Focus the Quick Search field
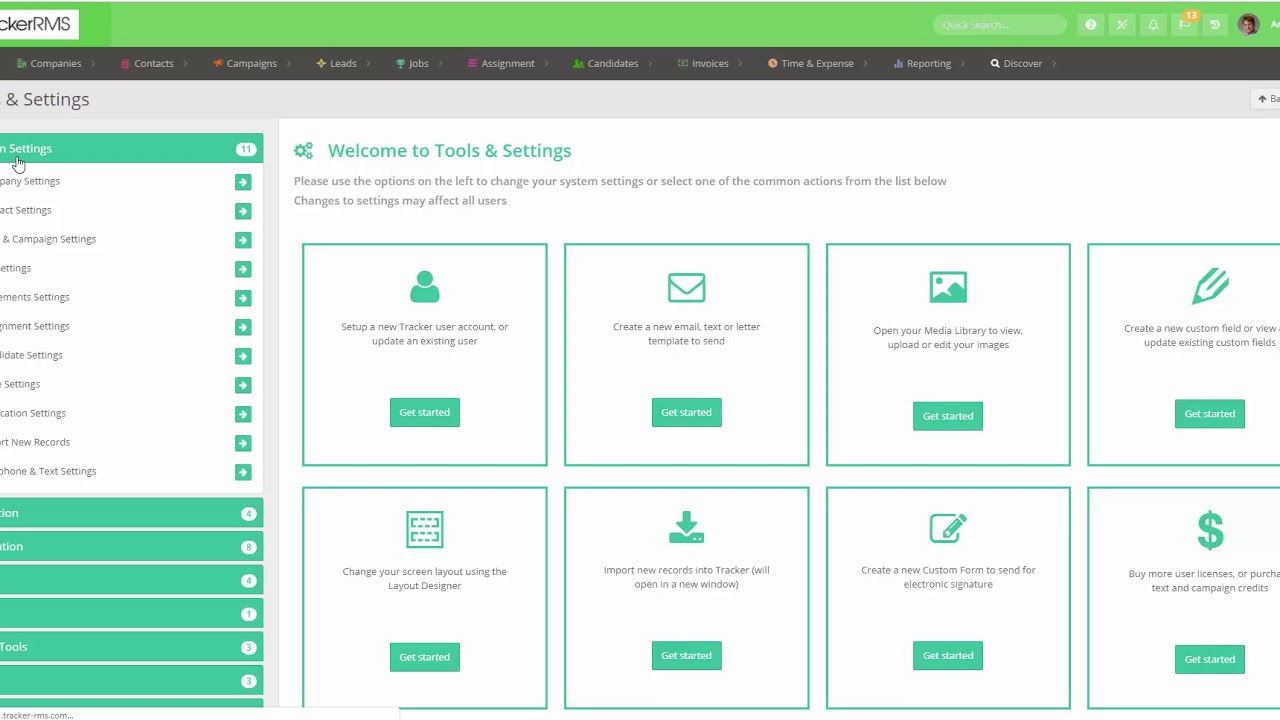Screen dimensions: 1280x720 1000,25
